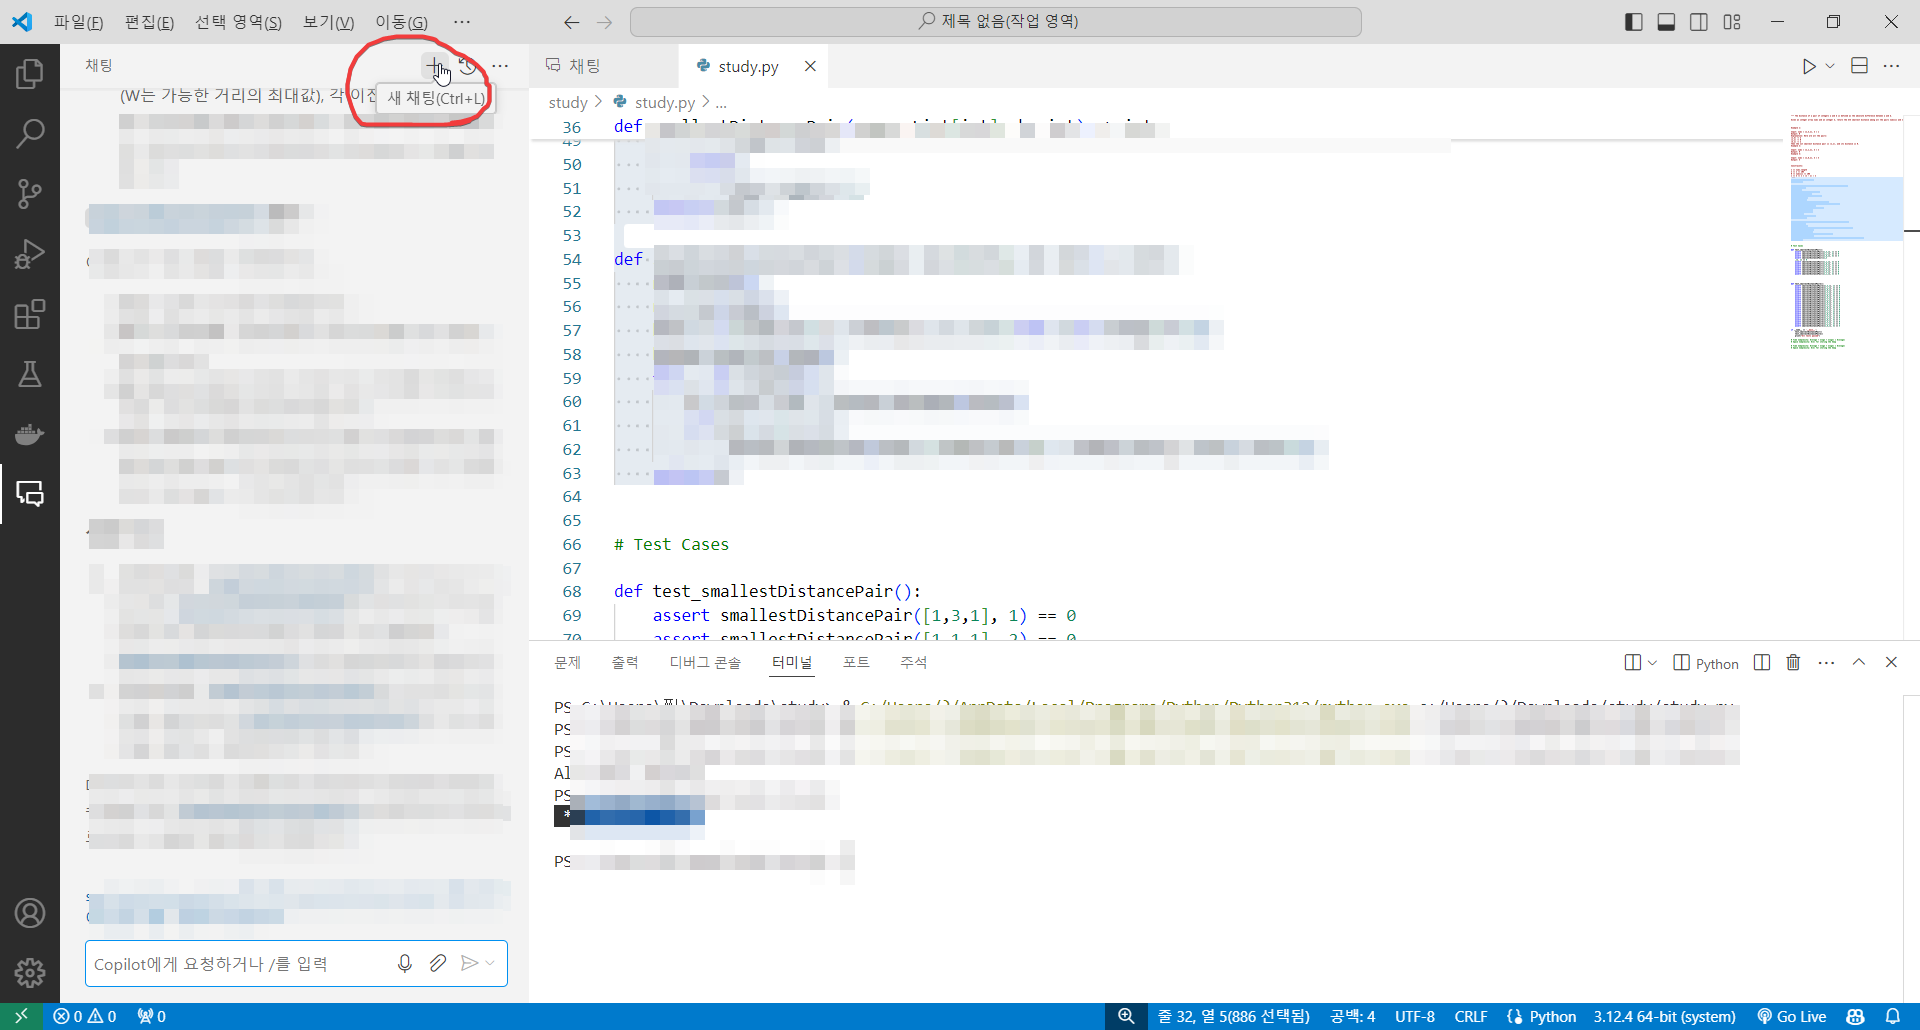
Task: Open the 선택 영역(S) menu
Action: (x=238, y=22)
